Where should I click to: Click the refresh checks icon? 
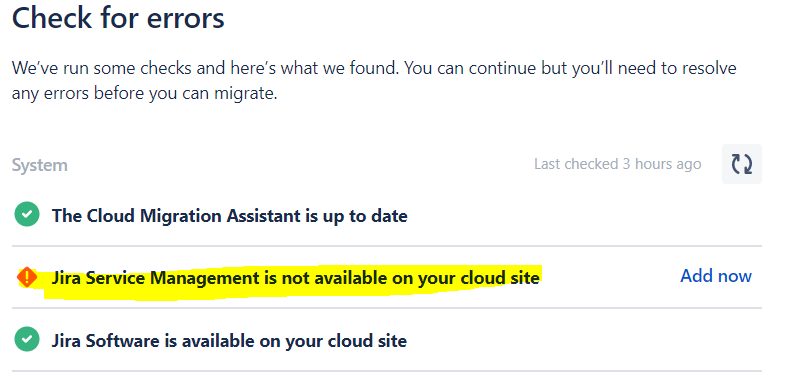[741, 164]
